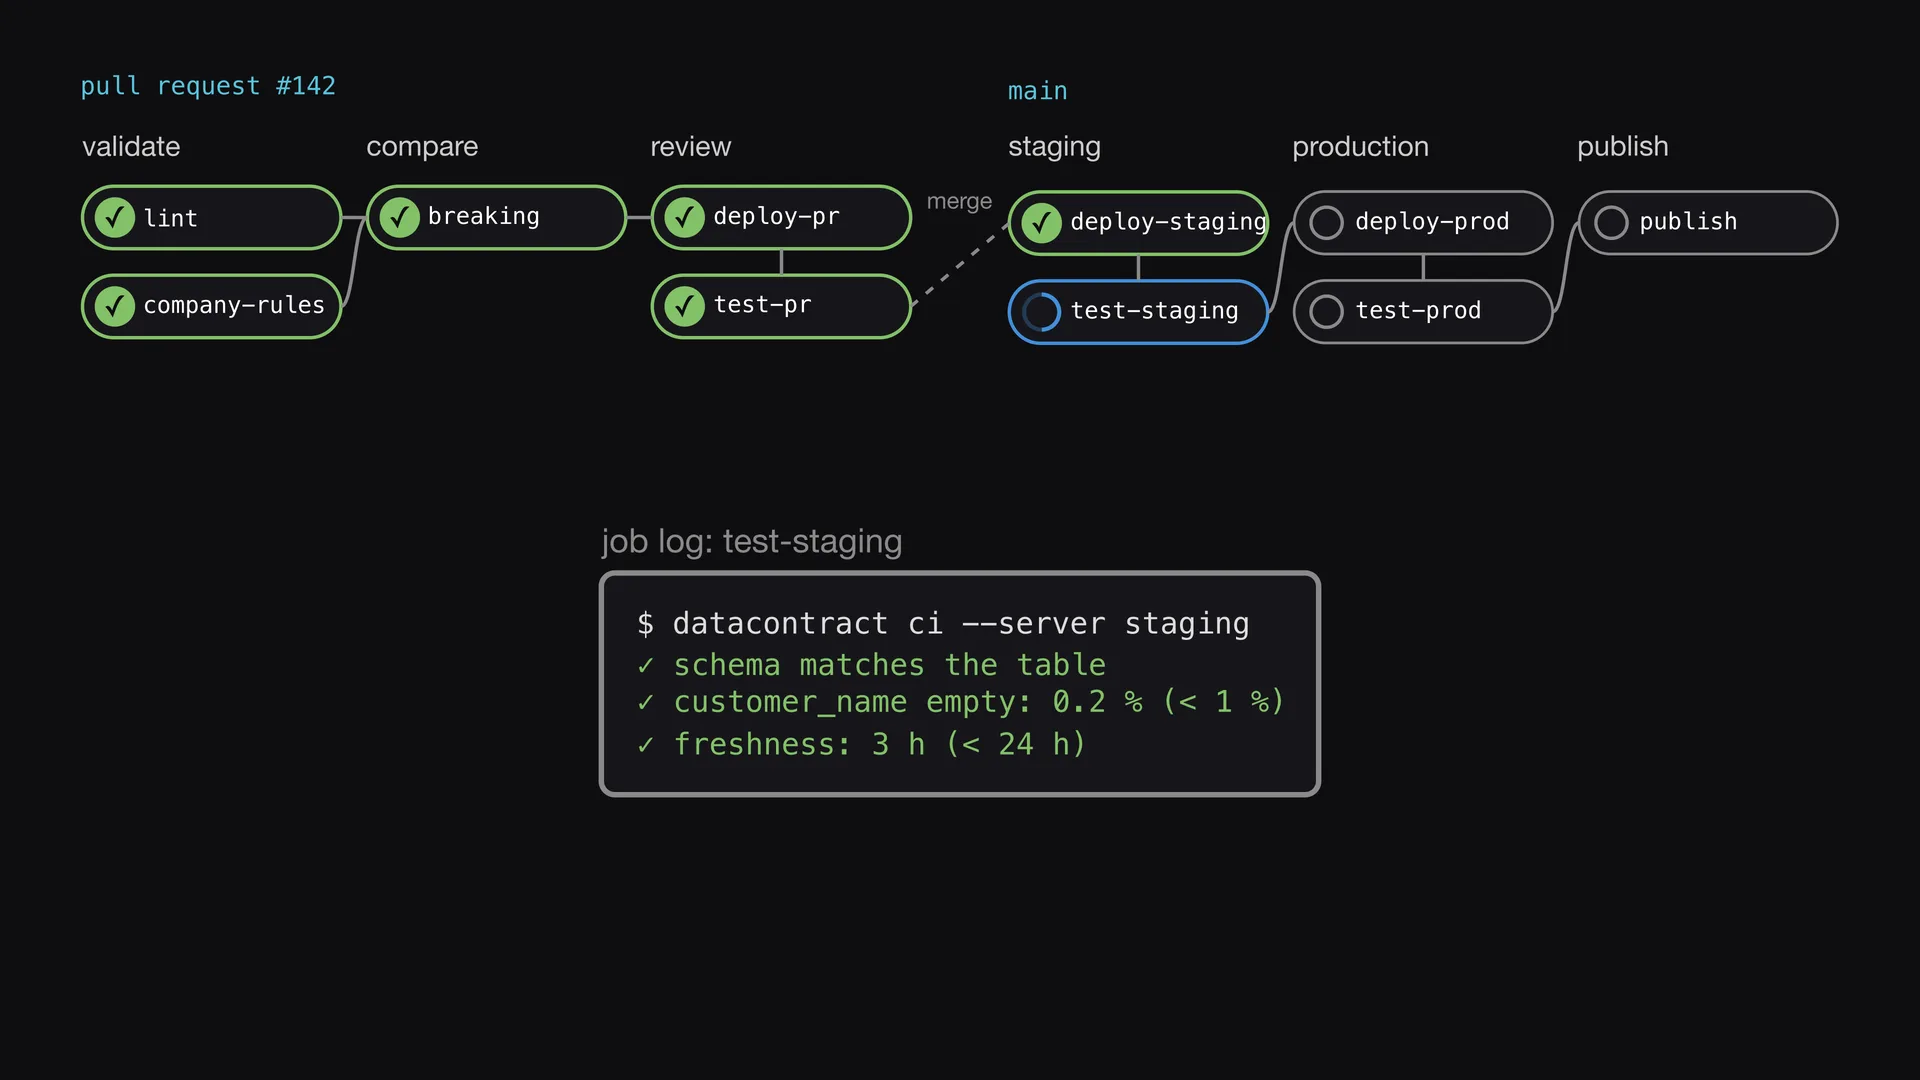Screen dimensions: 1920x1080
Task: Select the running test-staging job
Action: tap(1138, 312)
